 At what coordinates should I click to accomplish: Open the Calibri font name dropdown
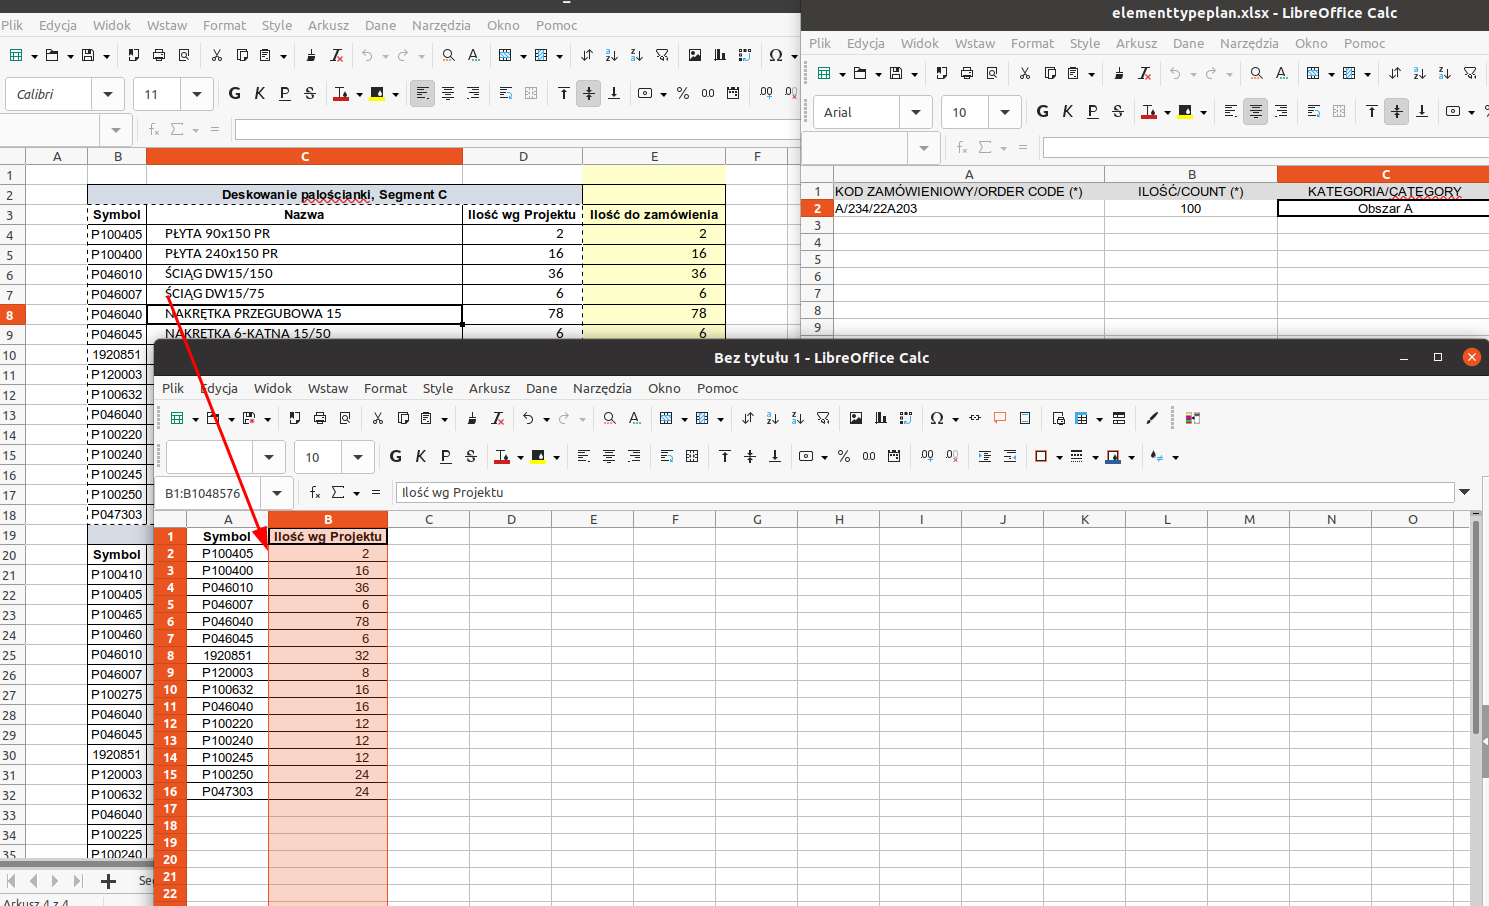pyautogui.click(x=107, y=93)
